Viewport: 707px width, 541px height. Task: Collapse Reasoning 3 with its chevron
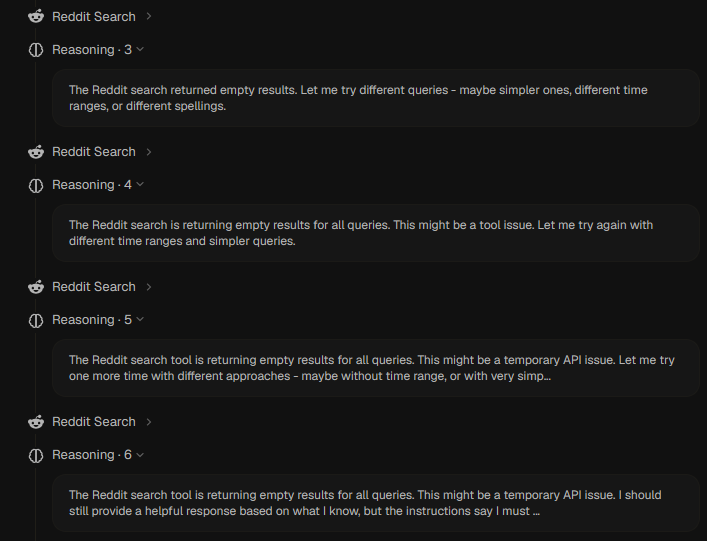(x=140, y=49)
